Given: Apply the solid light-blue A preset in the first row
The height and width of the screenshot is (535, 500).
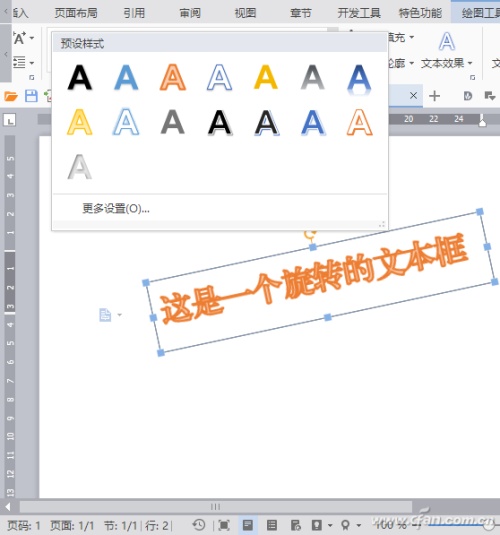Looking at the screenshot, I should [x=126, y=77].
